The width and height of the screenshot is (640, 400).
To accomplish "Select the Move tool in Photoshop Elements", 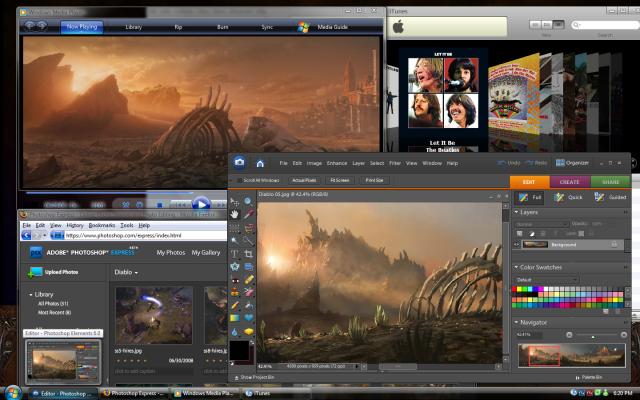I will [235, 202].
